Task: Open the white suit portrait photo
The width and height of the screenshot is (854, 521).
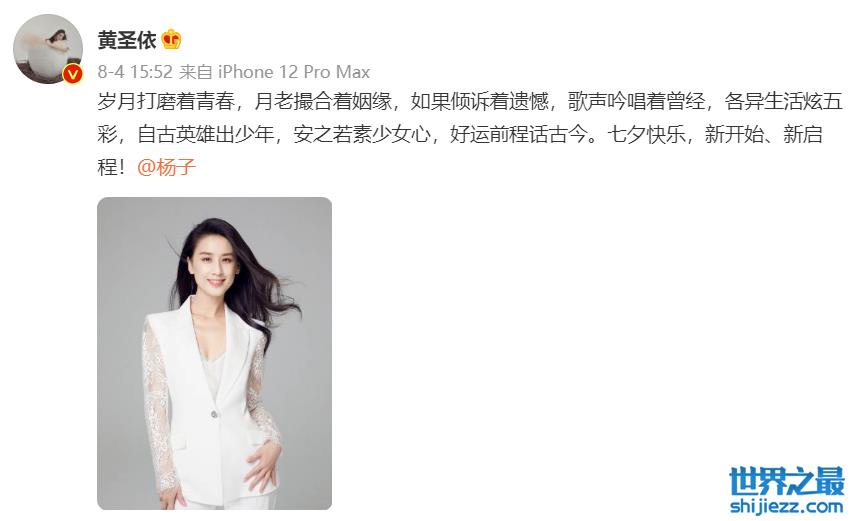Action: (x=215, y=353)
